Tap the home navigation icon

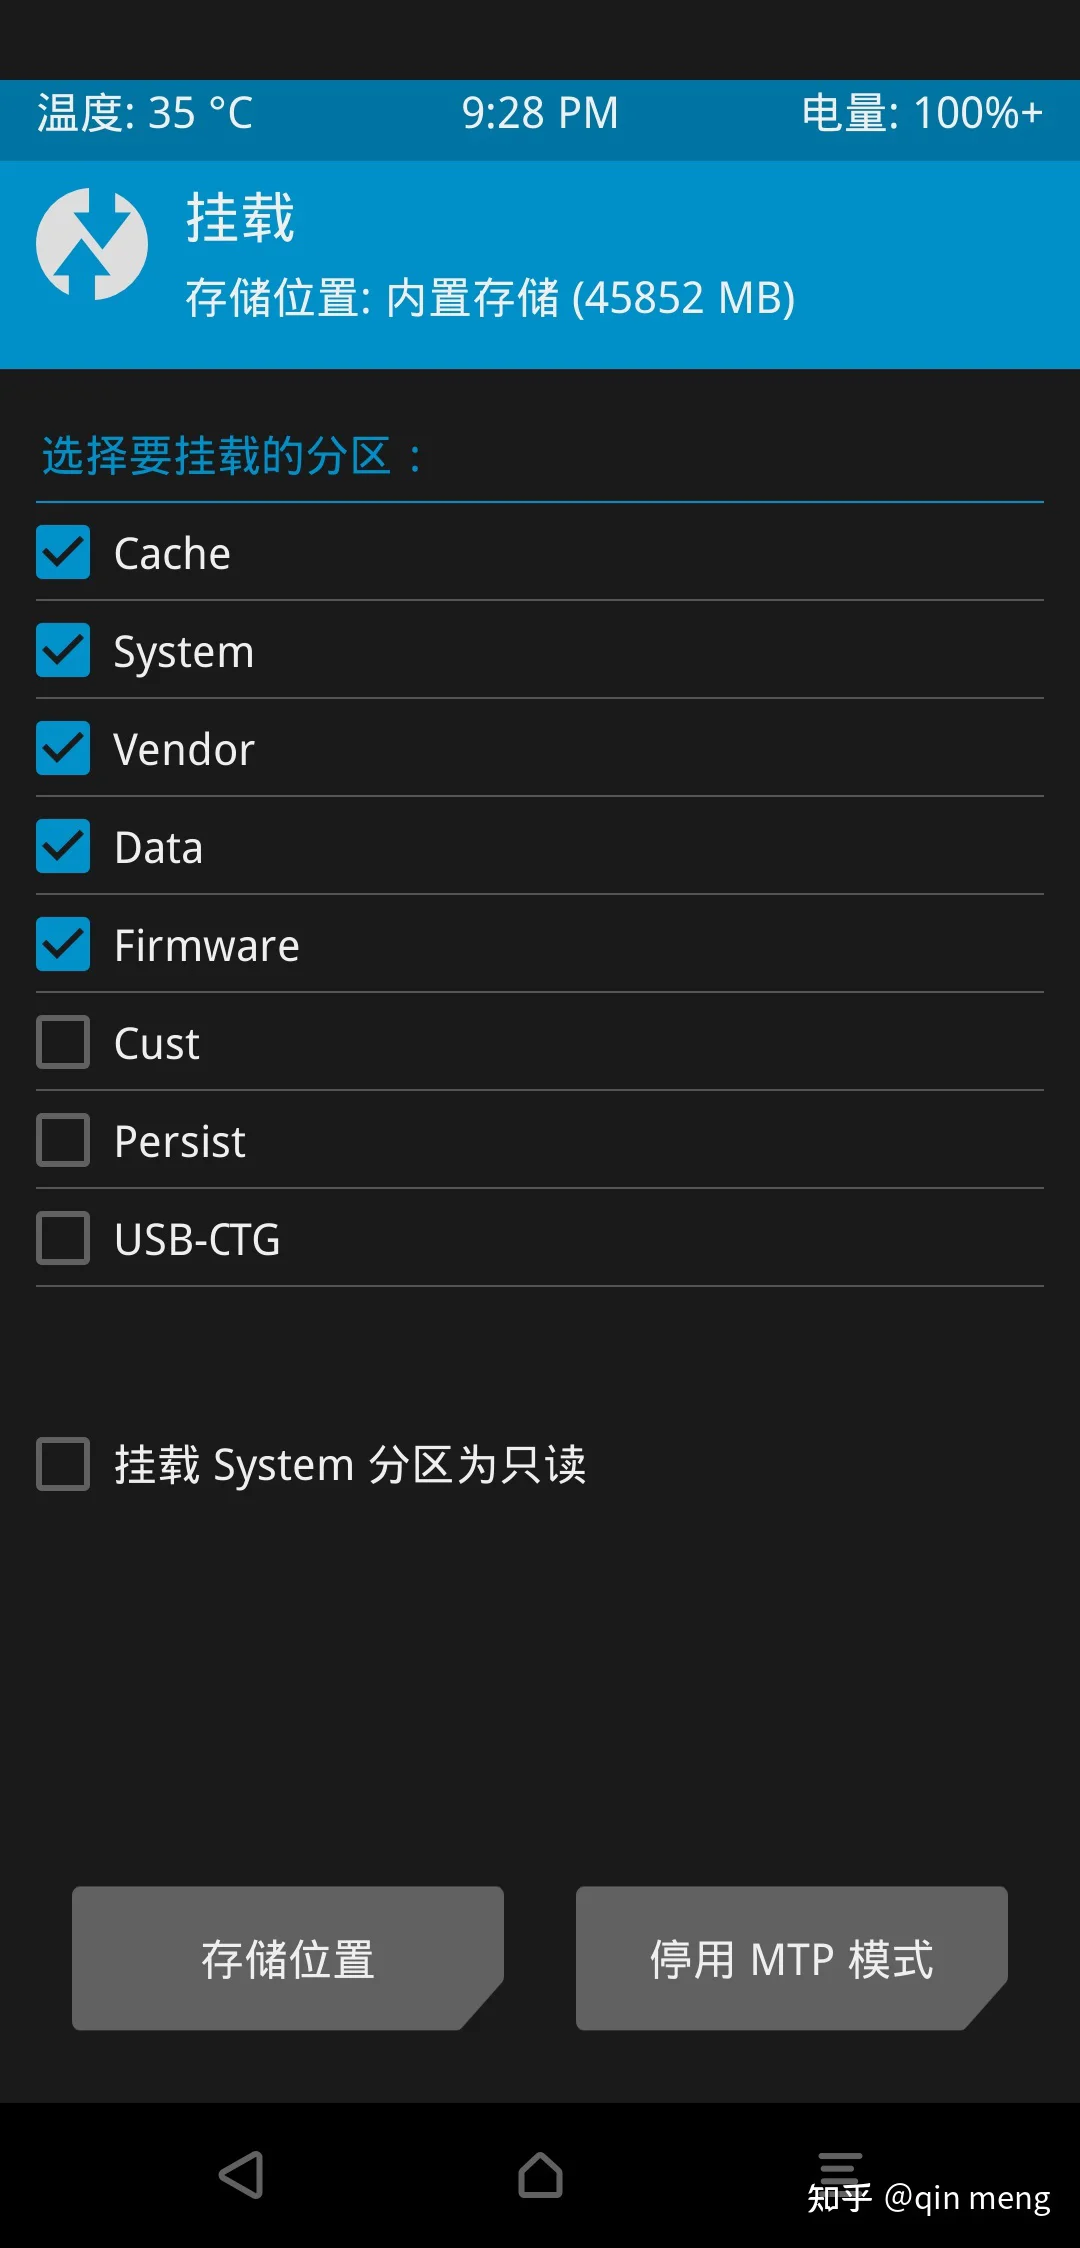pos(540,2175)
